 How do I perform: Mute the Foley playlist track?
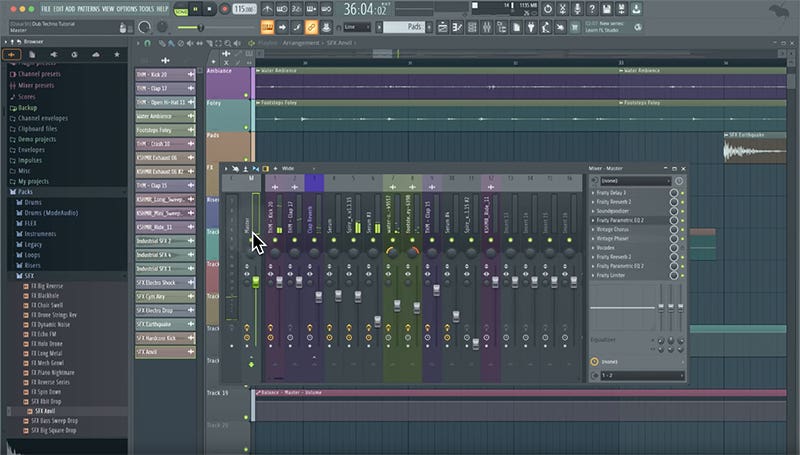[246, 128]
